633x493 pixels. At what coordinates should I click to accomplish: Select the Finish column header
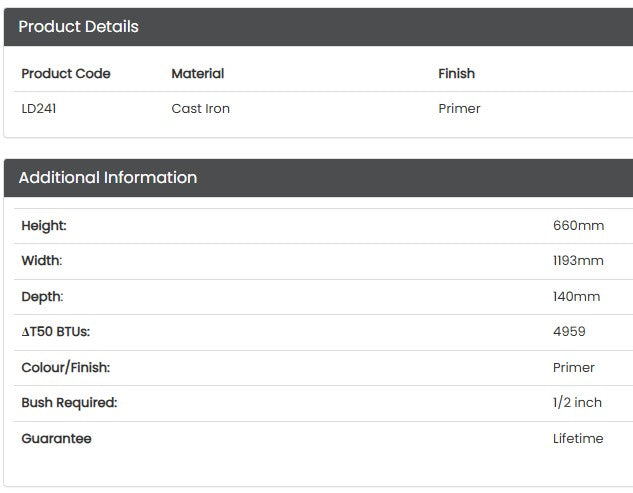(x=457, y=73)
